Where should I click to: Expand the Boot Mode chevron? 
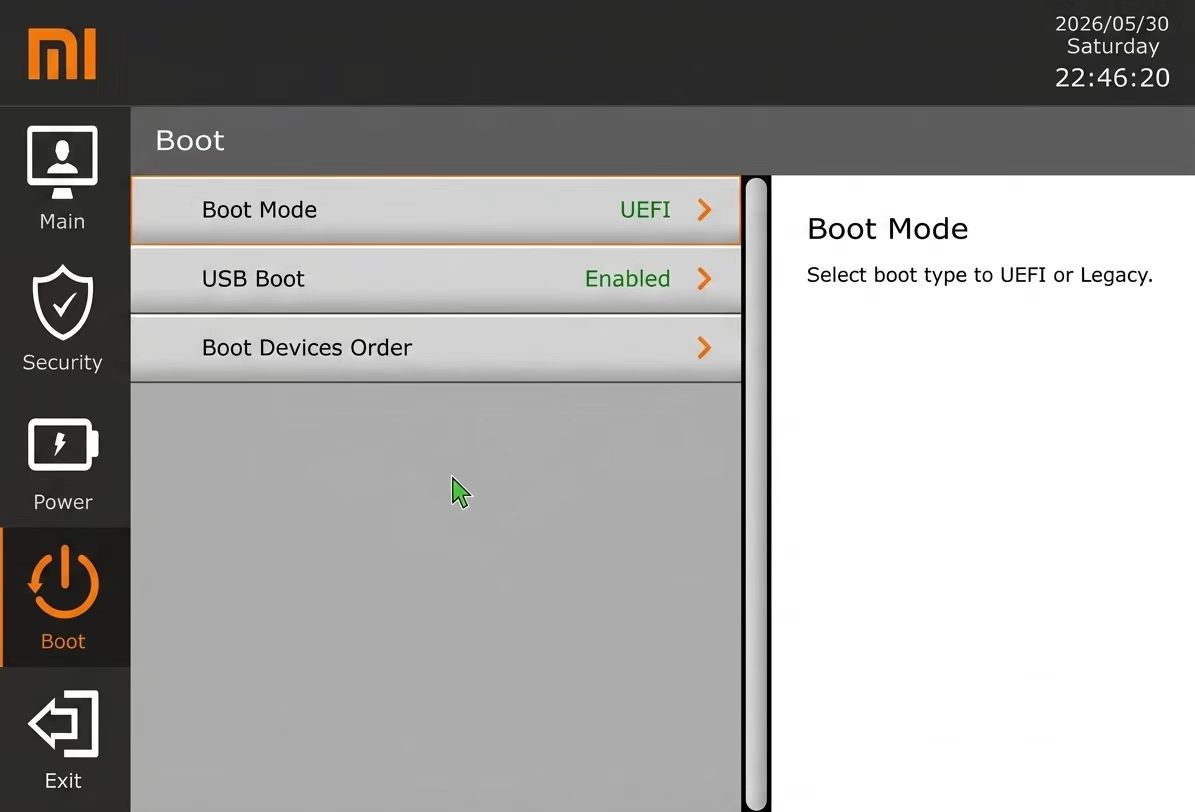[x=704, y=210]
